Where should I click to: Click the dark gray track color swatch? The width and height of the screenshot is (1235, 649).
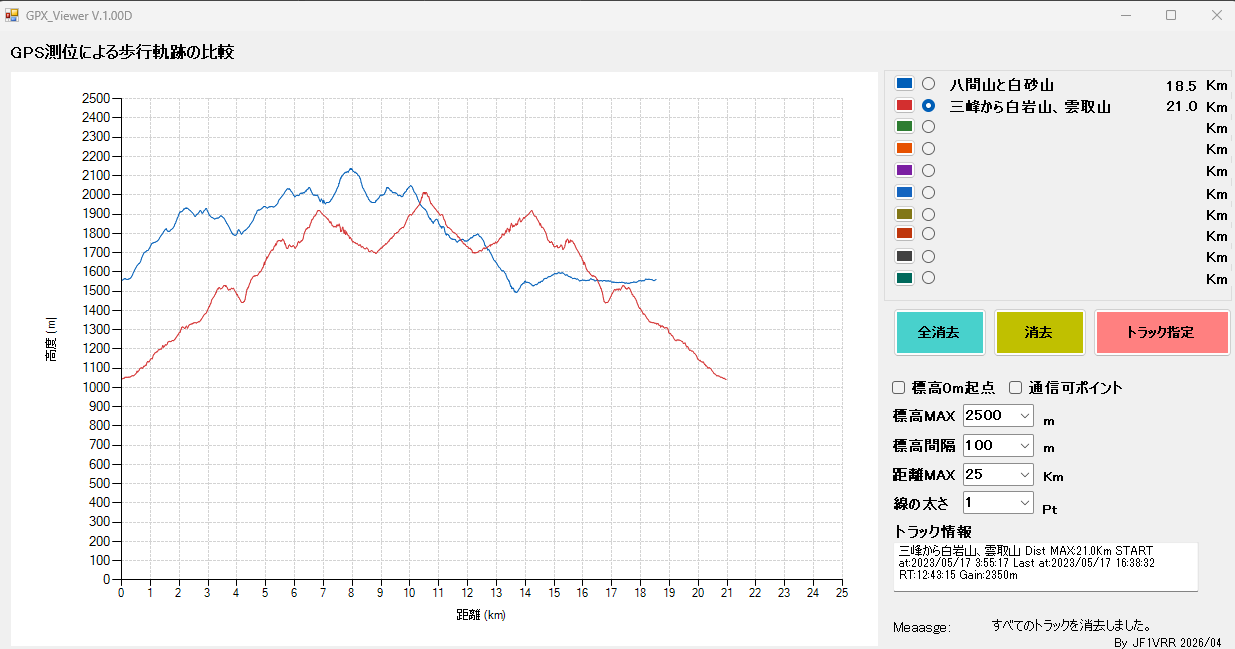coord(905,256)
